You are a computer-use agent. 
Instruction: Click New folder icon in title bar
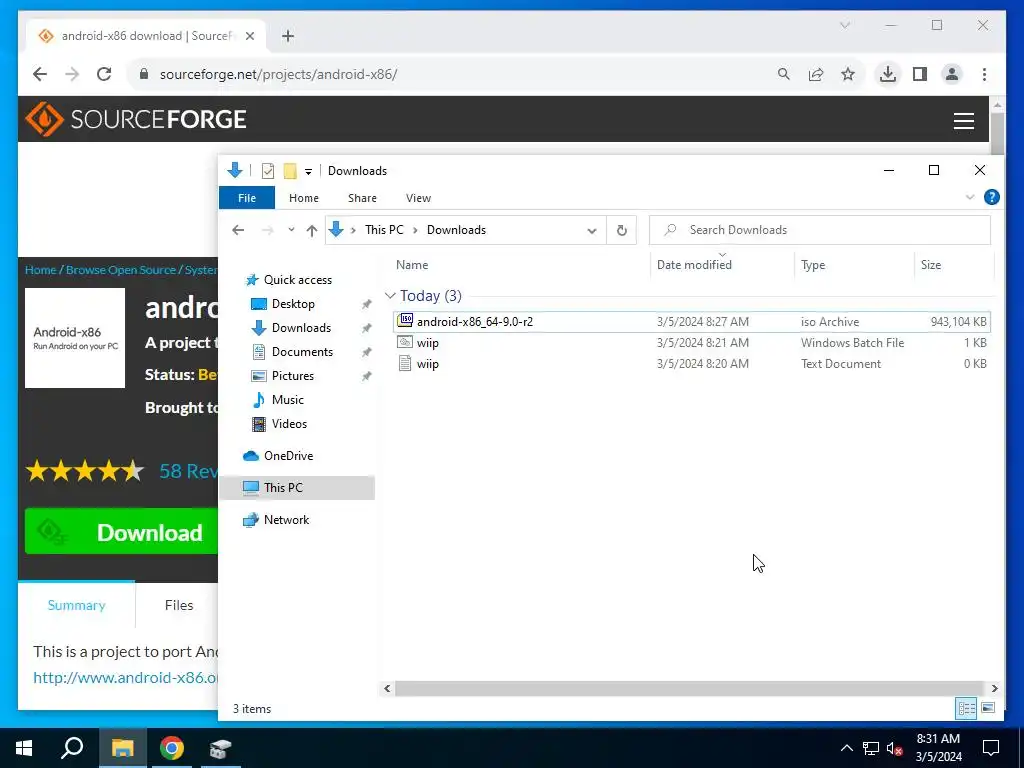(x=290, y=171)
